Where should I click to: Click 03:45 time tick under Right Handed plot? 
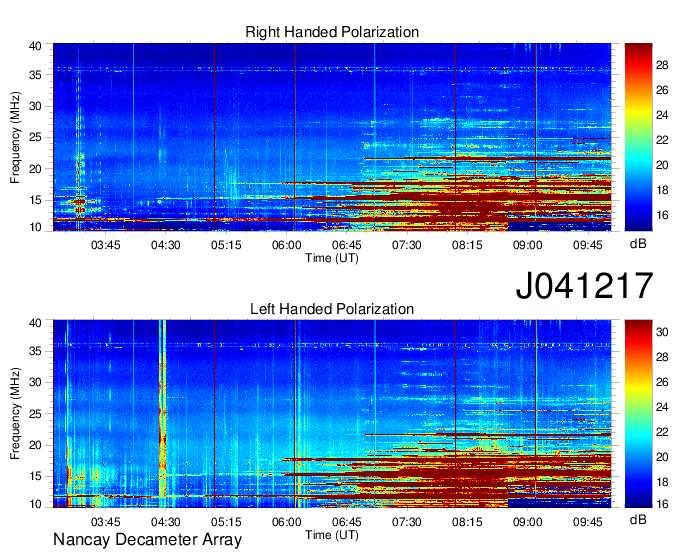tap(105, 245)
